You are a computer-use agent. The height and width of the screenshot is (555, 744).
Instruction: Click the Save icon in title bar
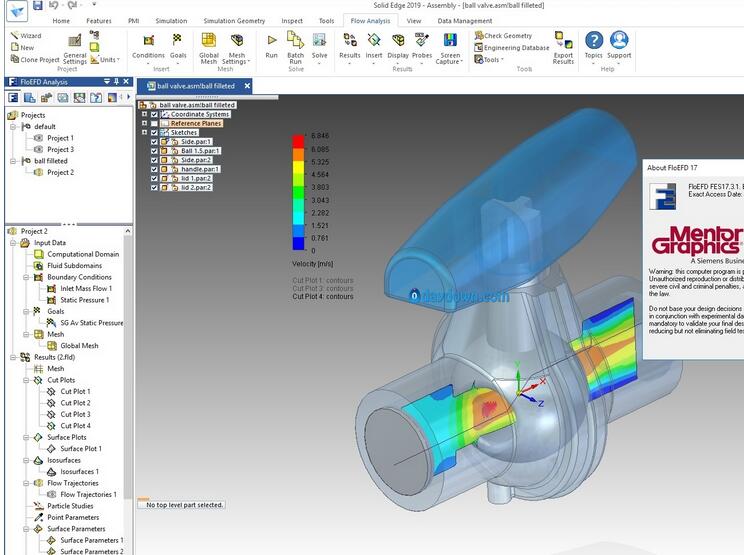[37, 5]
